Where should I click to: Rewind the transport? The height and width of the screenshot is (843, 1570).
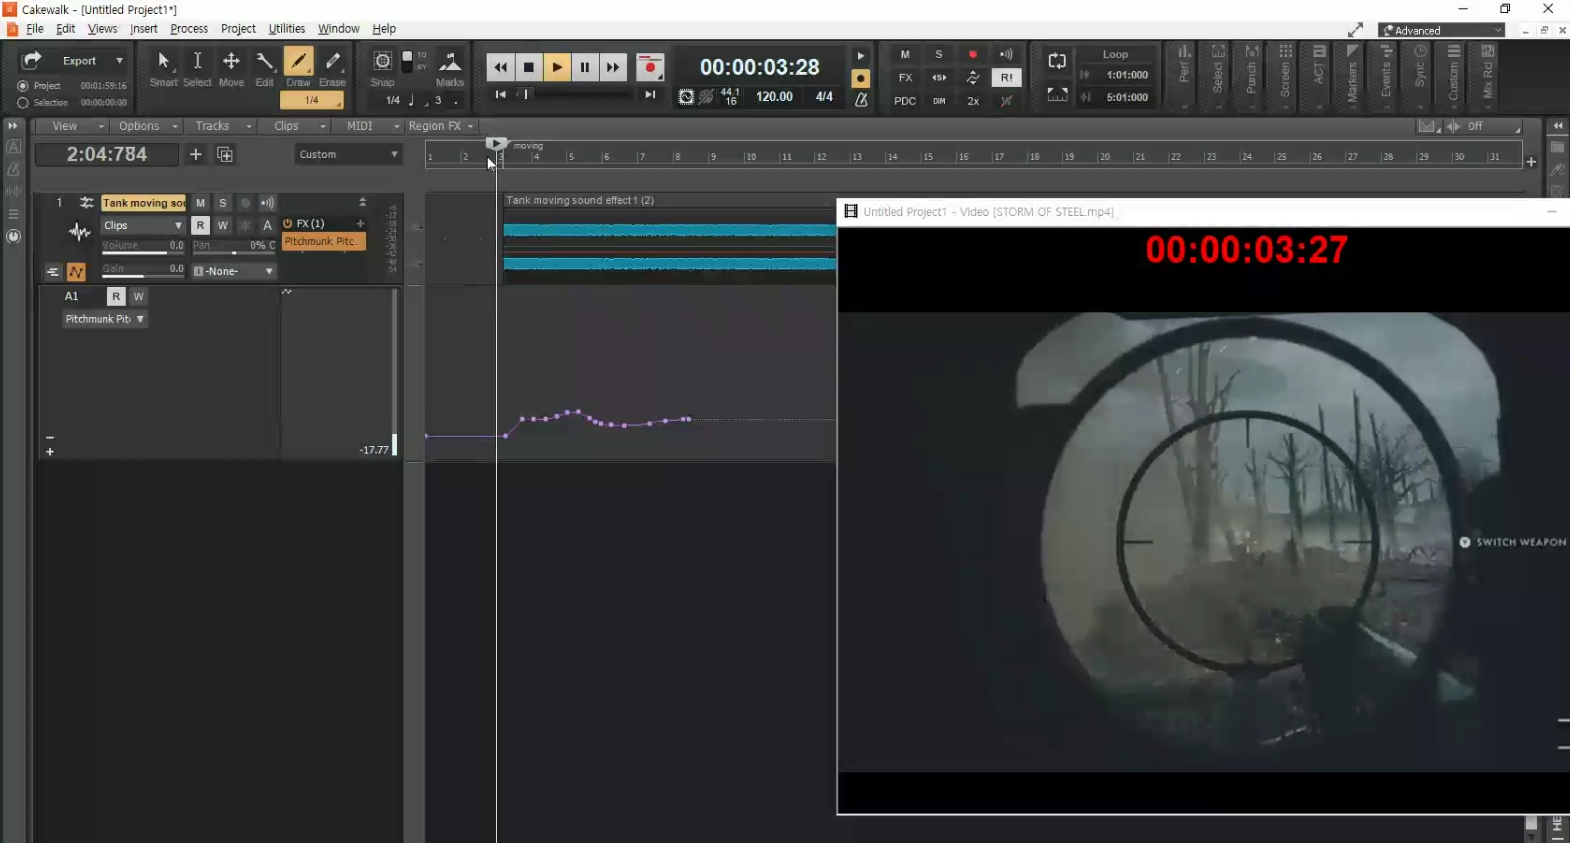coord(500,67)
